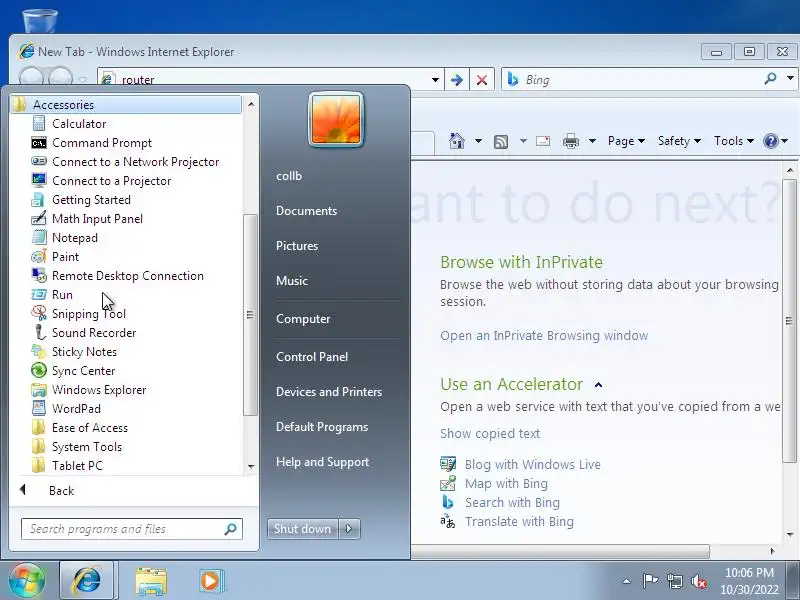
Task: Open search provider dropdown arrow
Action: click(790, 79)
